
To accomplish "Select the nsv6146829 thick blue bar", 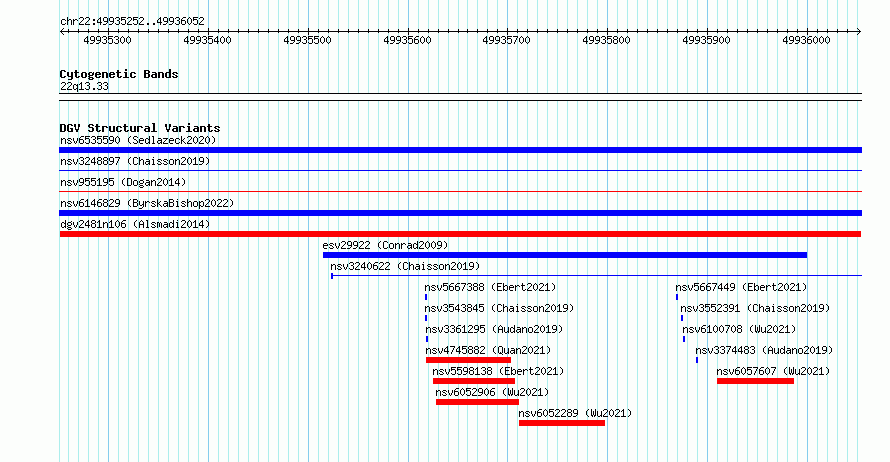I will click(460, 213).
